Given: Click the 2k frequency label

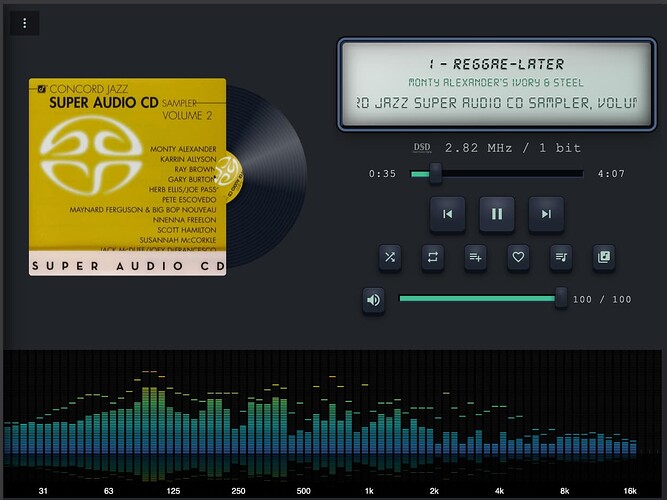Looking at the screenshot, I should (434, 491).
